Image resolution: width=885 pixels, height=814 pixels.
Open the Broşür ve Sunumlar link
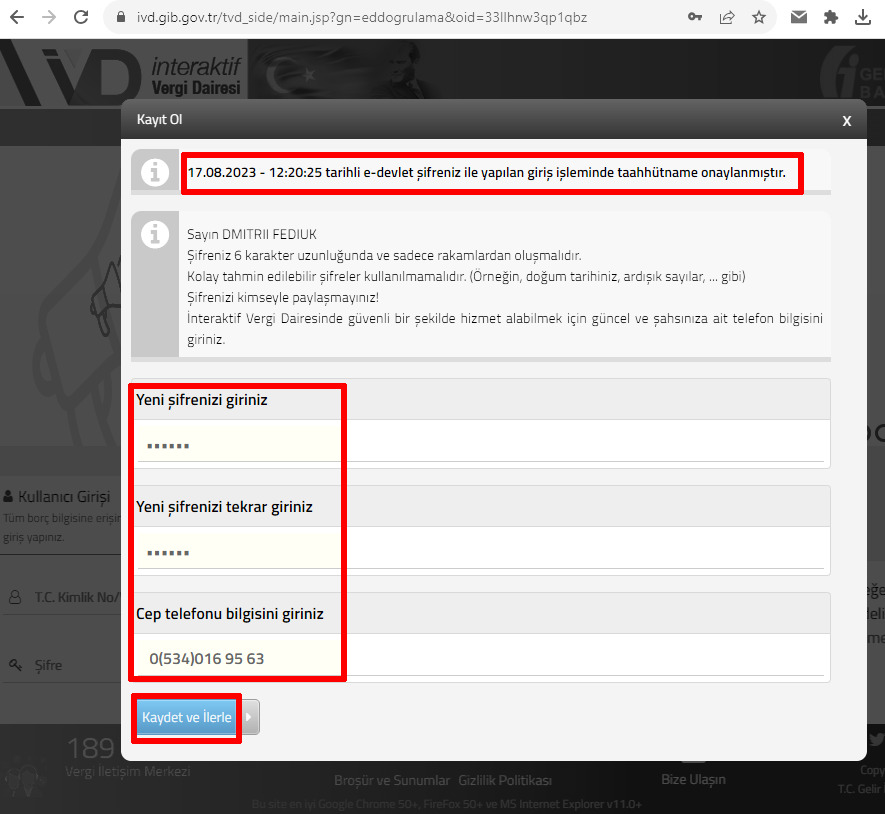point(392,780)
